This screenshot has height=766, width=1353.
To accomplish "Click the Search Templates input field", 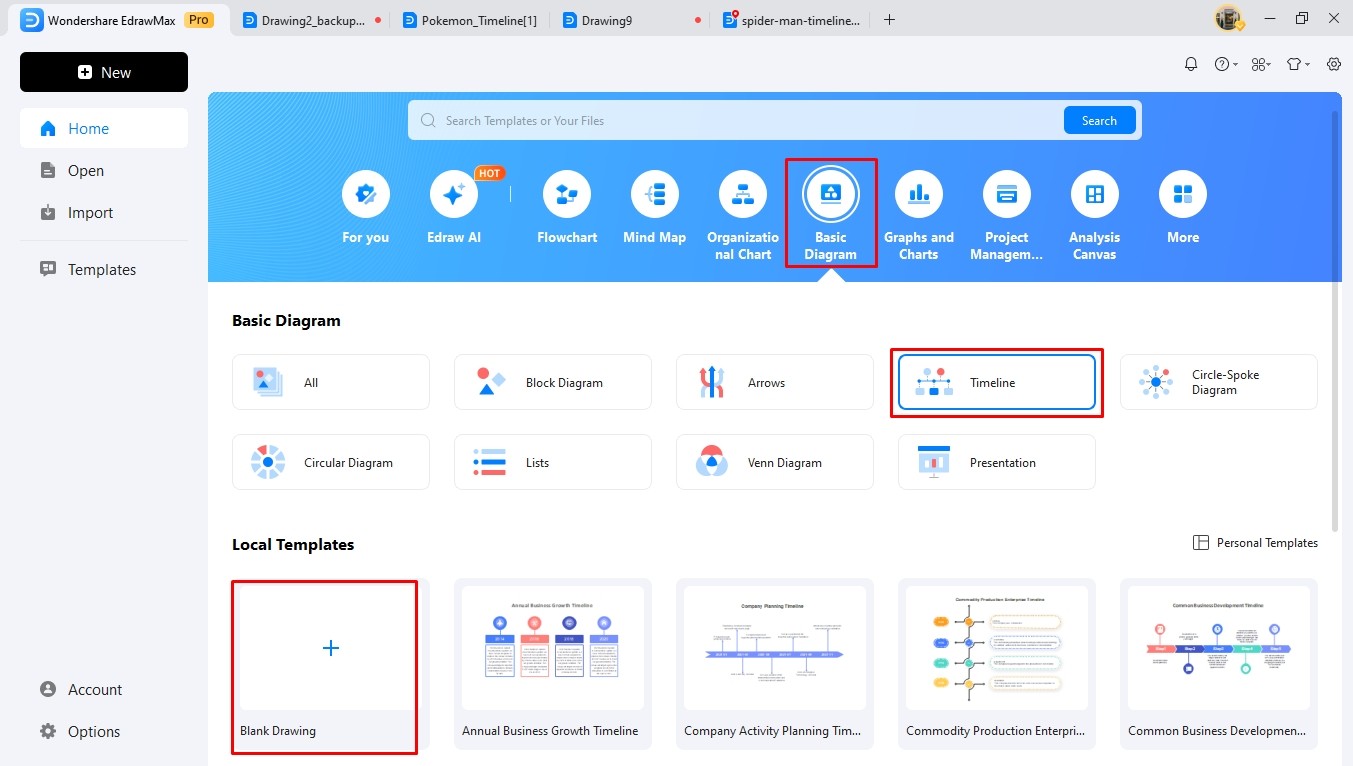I will (x=735, y=120).
